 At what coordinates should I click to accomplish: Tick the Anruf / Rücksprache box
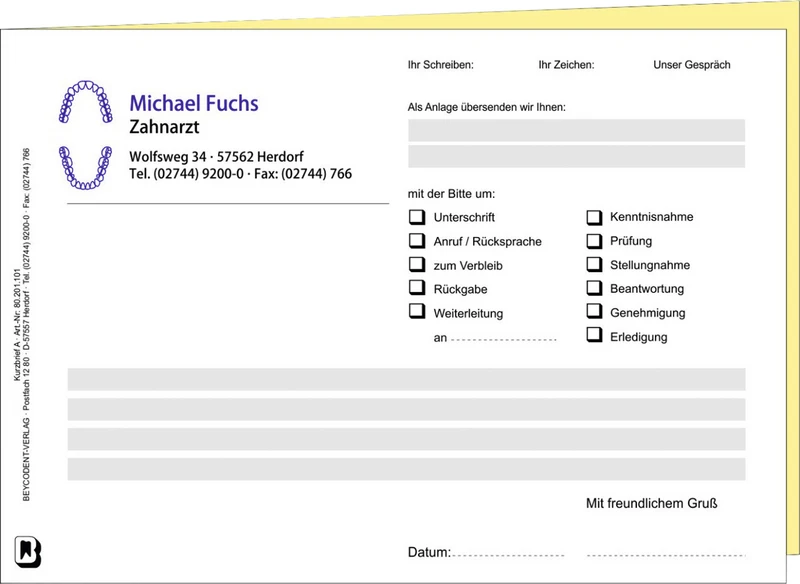click(x=417, y=240)
